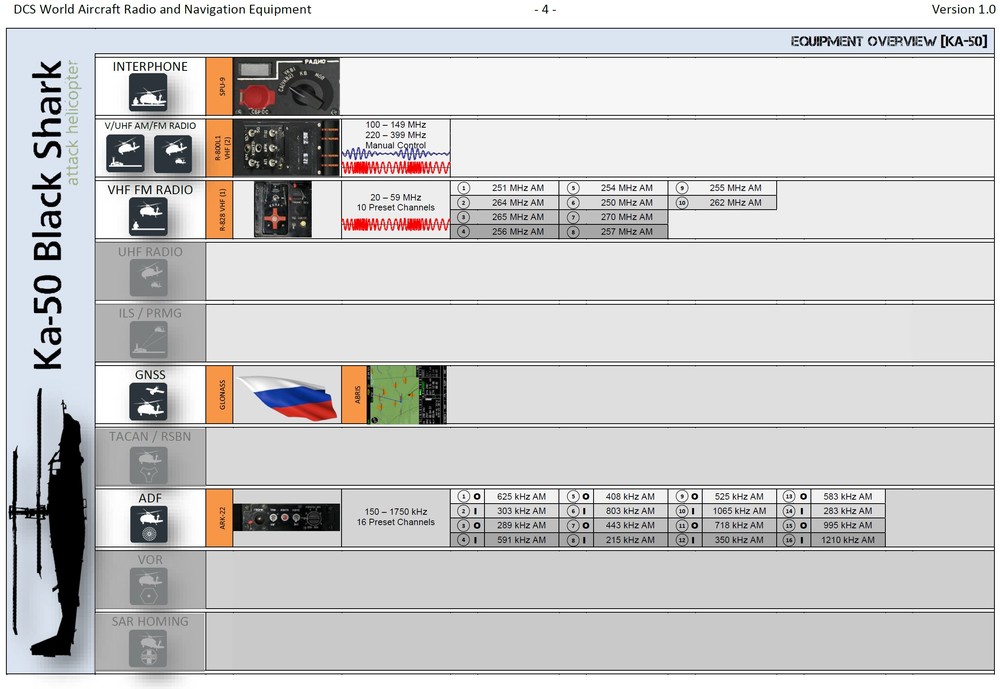Click the Russian flag GLONASS image
Image resolution: width=1000 pixels, height=689 pixels.
(287, 396)
